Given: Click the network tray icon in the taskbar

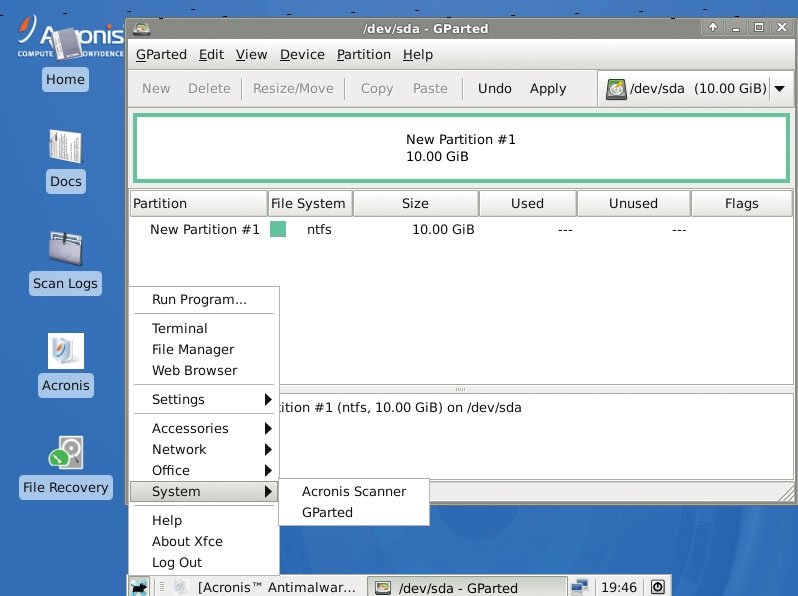Looking at the screenshot, I should click(580, 587).
